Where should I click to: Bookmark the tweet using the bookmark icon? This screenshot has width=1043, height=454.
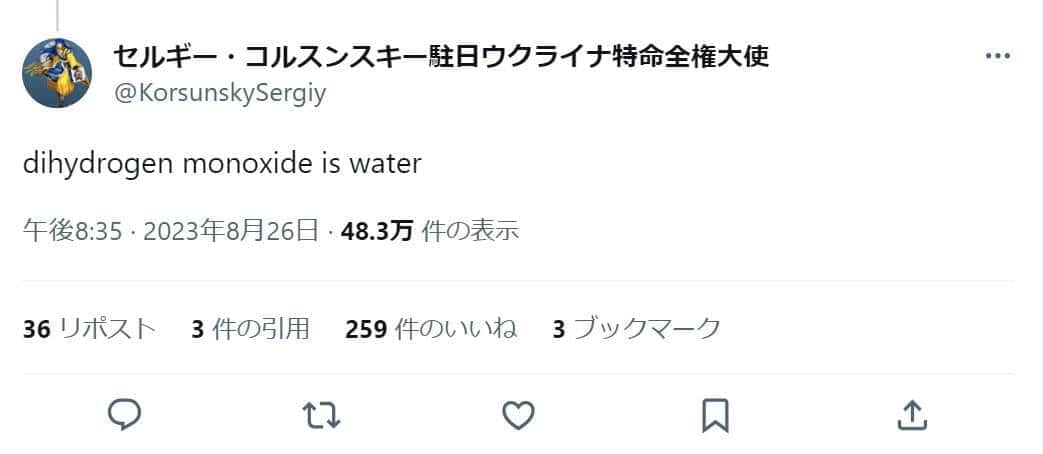pyautogui.click(x=715, y=413)
